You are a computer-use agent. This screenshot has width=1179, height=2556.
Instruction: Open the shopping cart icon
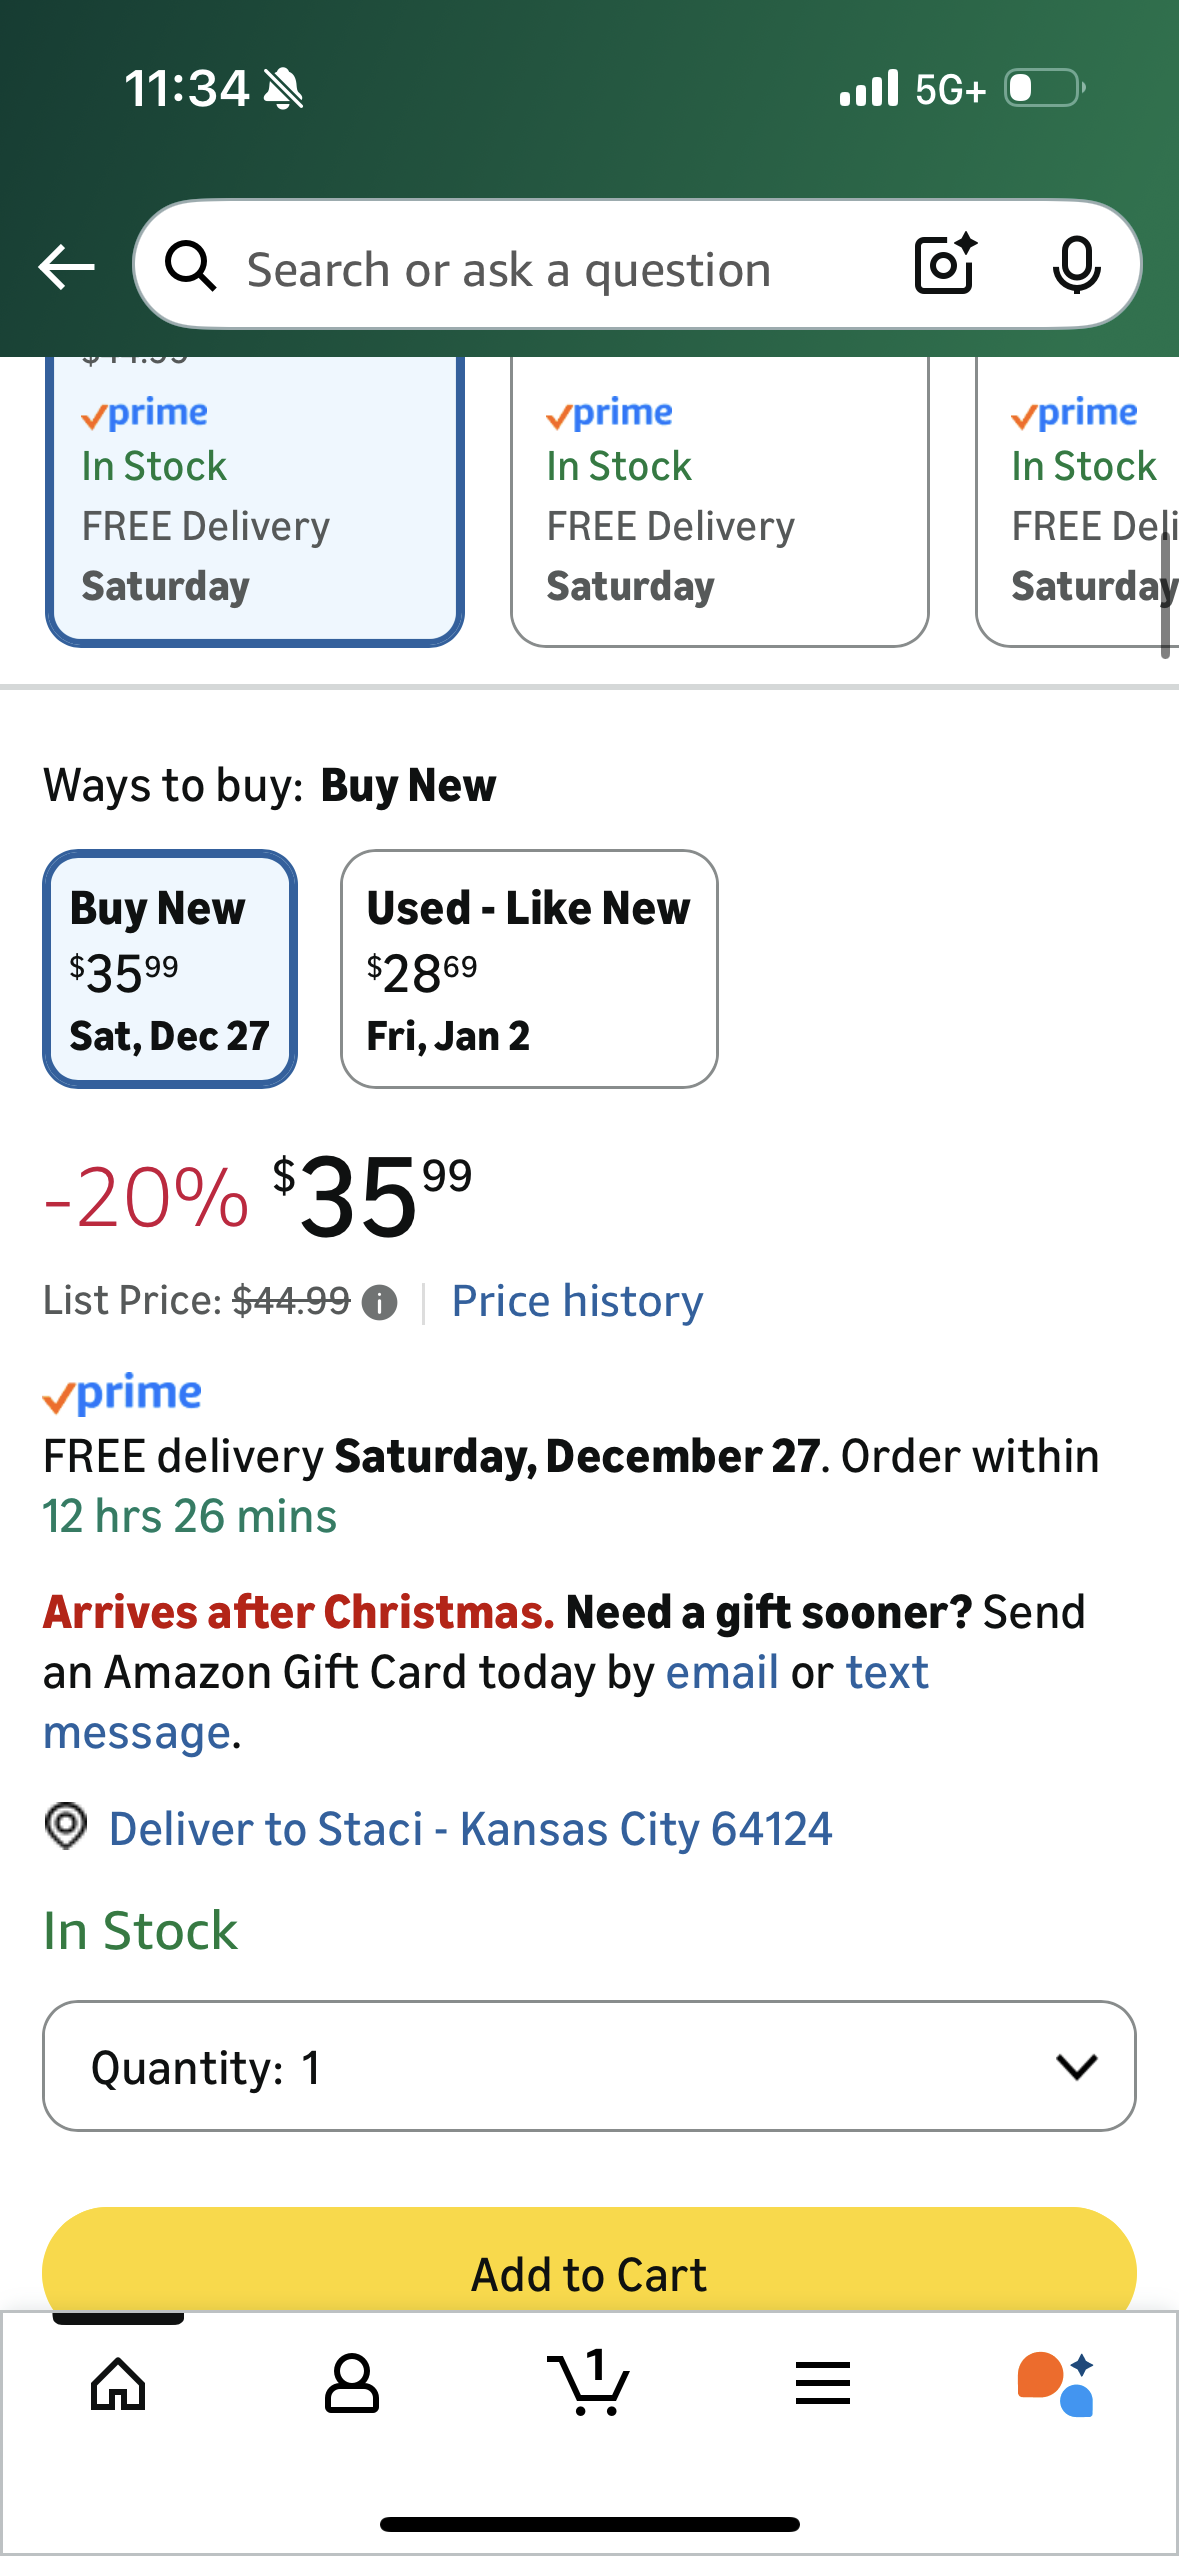point(588,2382)
